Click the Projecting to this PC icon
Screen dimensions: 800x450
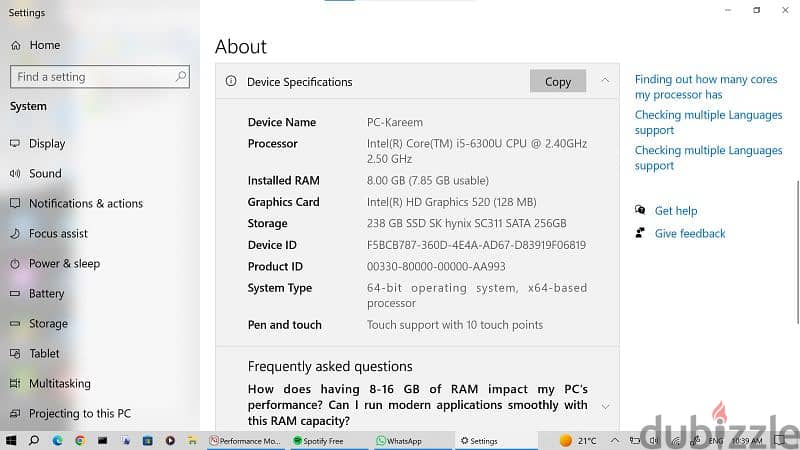(x=15, y=413)
